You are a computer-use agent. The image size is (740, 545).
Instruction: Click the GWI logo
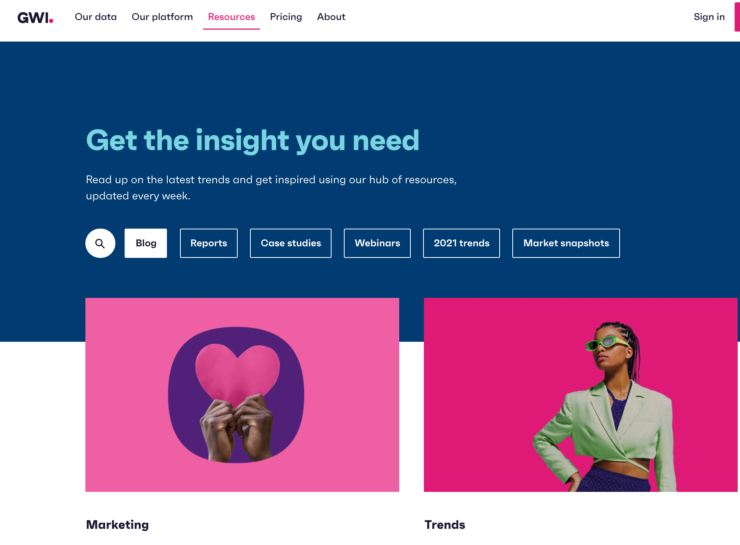[35, 18]
